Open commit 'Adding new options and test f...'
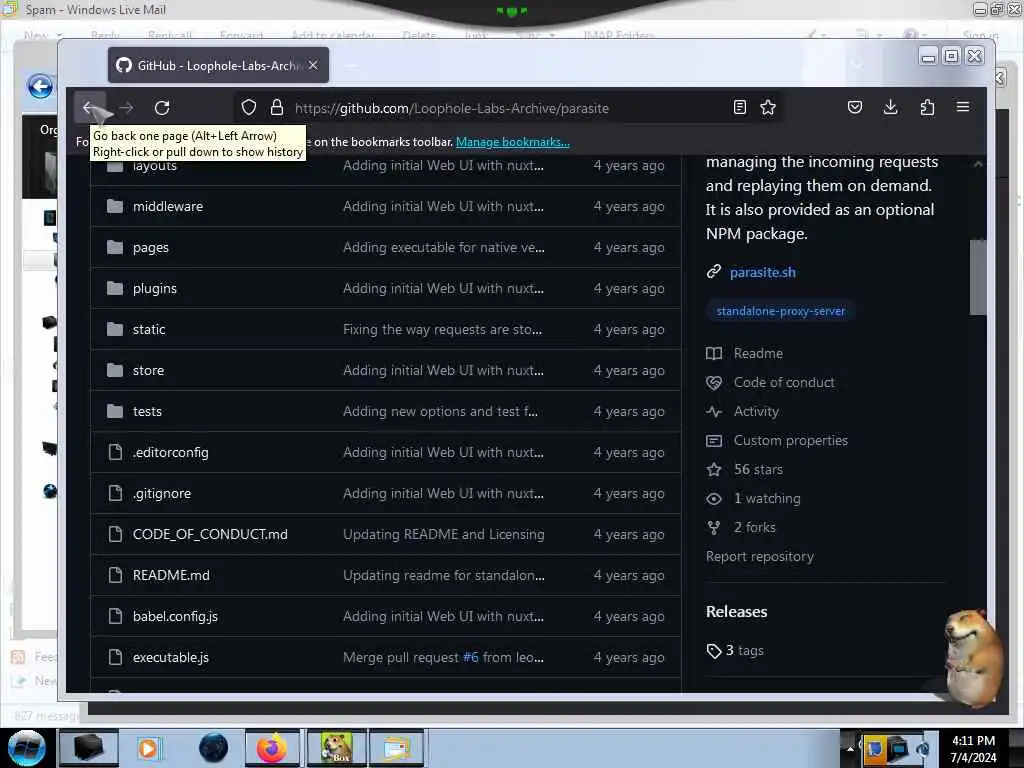This screenshot has height=768, width=1024. coord(440,411)
